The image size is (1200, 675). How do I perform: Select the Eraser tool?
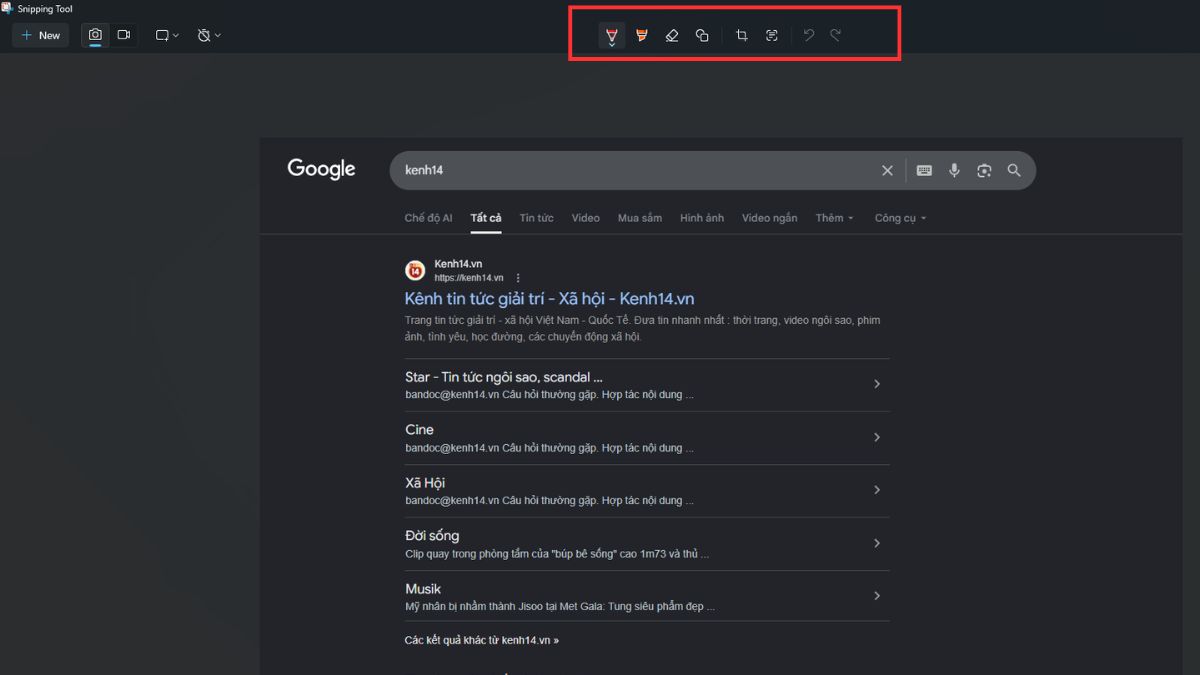(672, 36)
